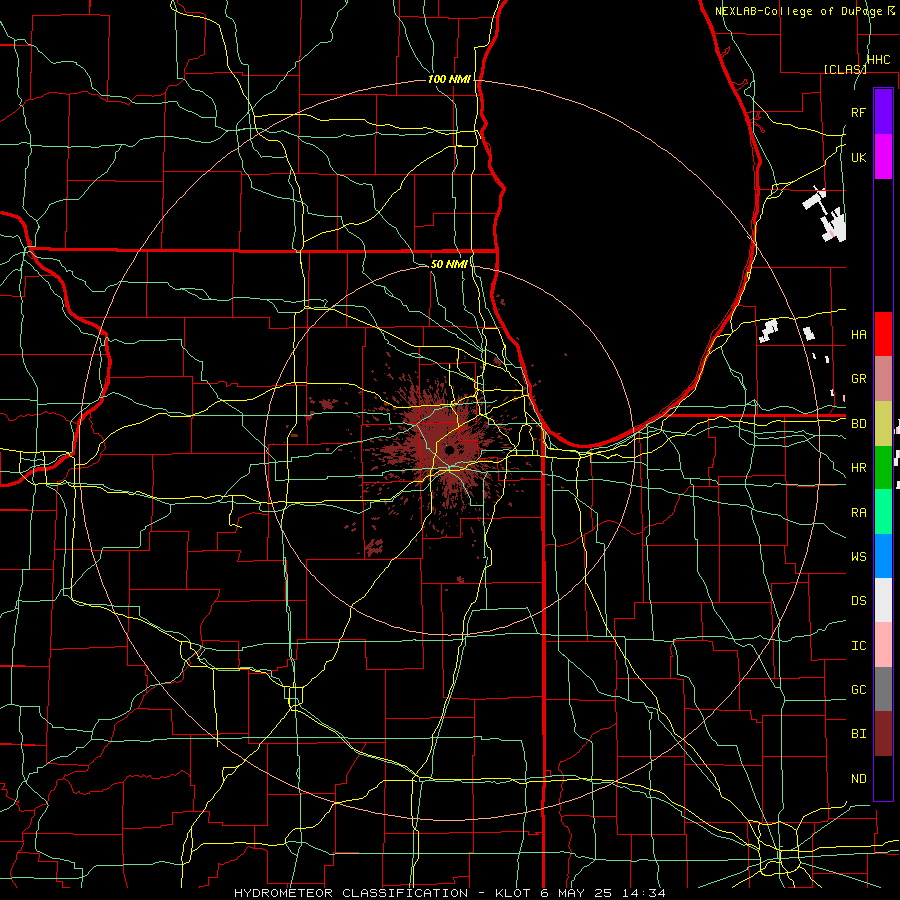The width and height of the screenshot is (900, 900).
Task: Select the GR legend color block
Action: coord(883,378)
